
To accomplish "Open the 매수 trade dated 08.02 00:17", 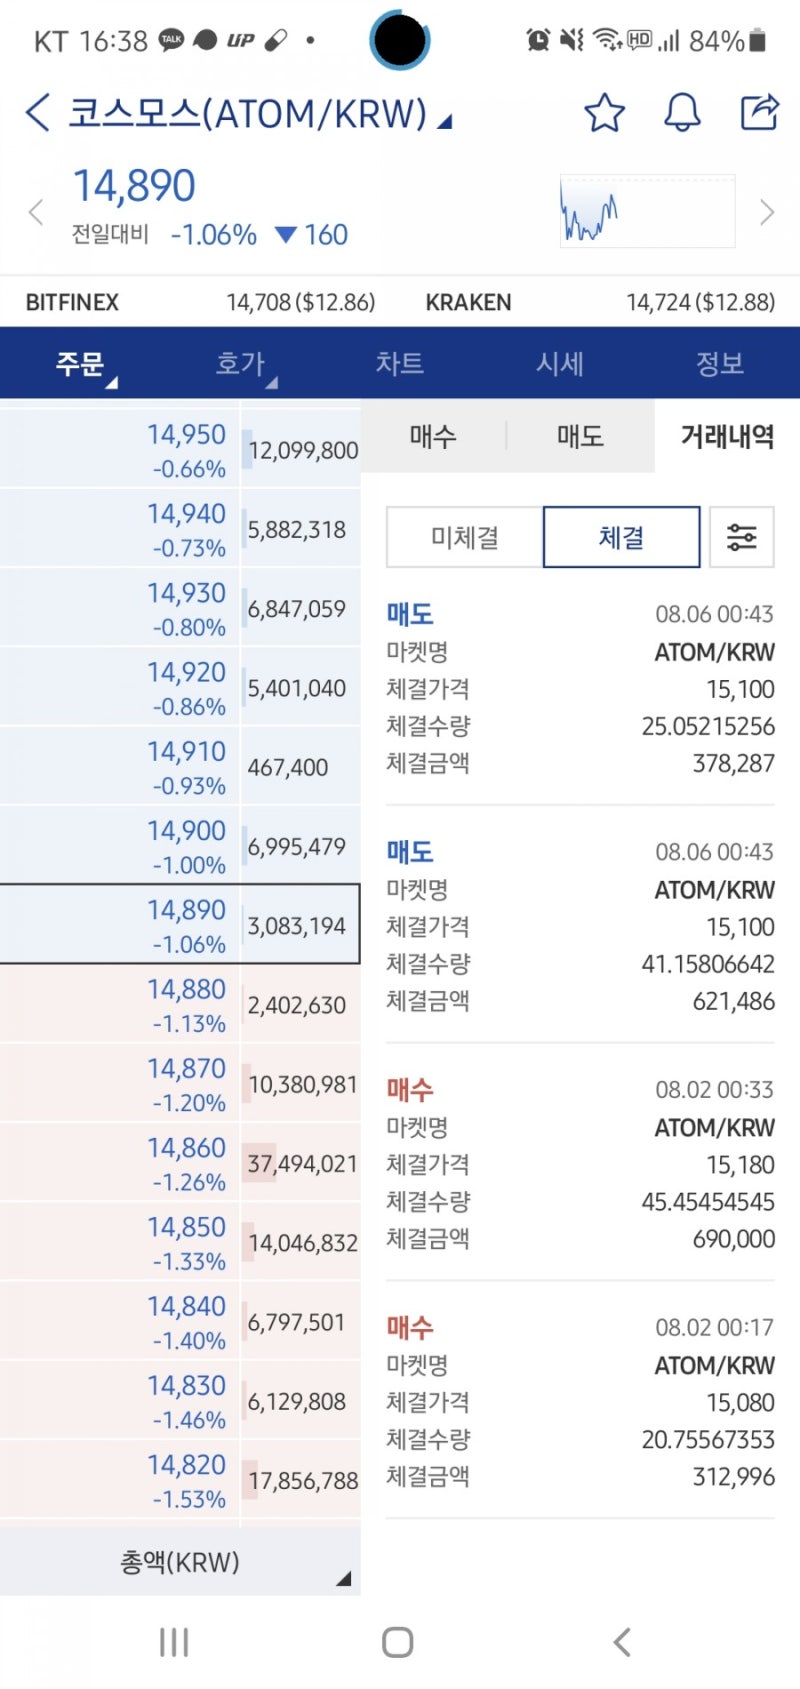I will tap(580, 1402).
